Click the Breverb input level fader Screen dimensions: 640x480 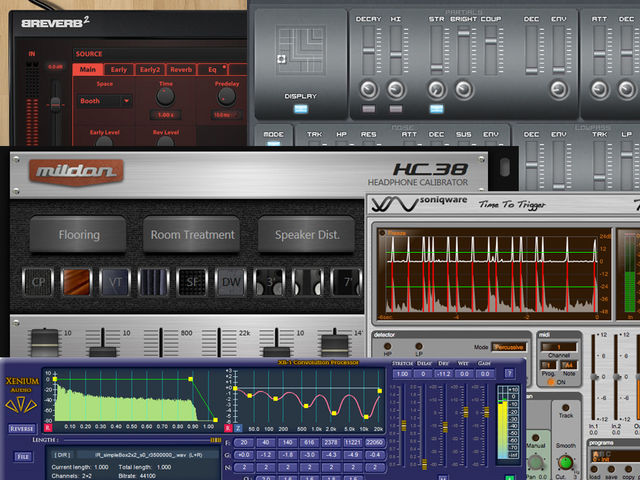click(56, 104)
